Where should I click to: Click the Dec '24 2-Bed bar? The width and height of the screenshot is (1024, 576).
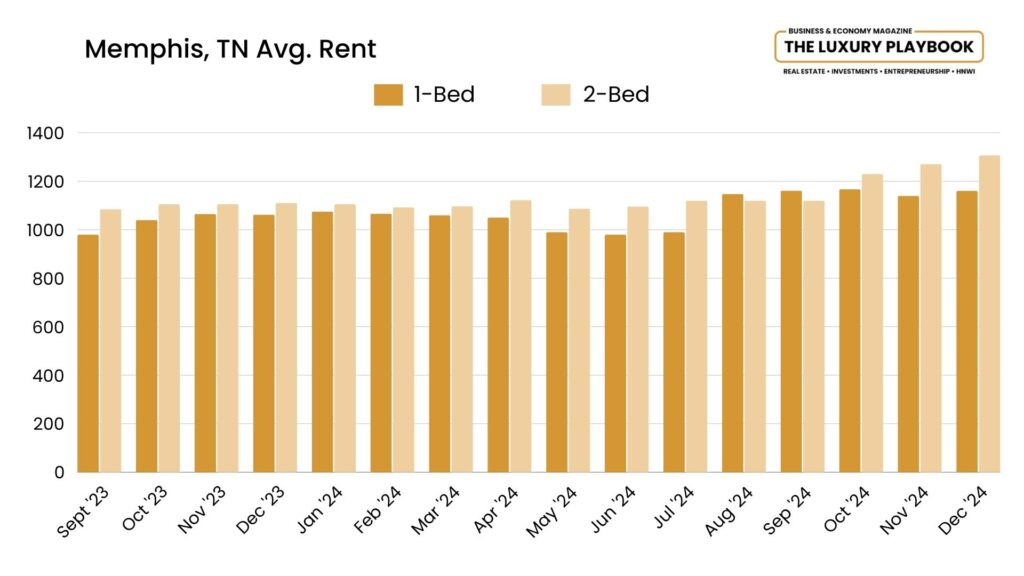(x=989, y=314)
